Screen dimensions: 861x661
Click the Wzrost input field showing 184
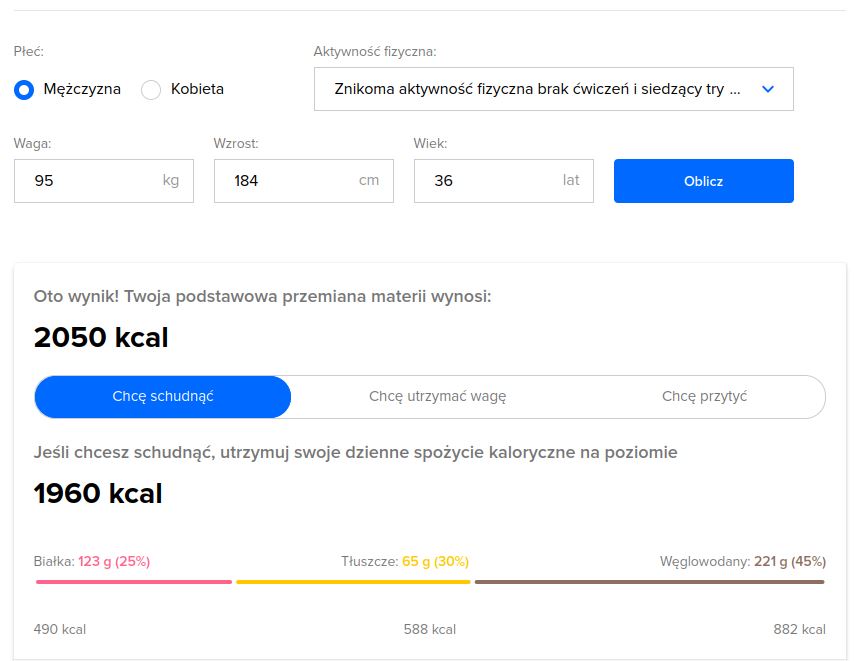[x=304, y=181]
